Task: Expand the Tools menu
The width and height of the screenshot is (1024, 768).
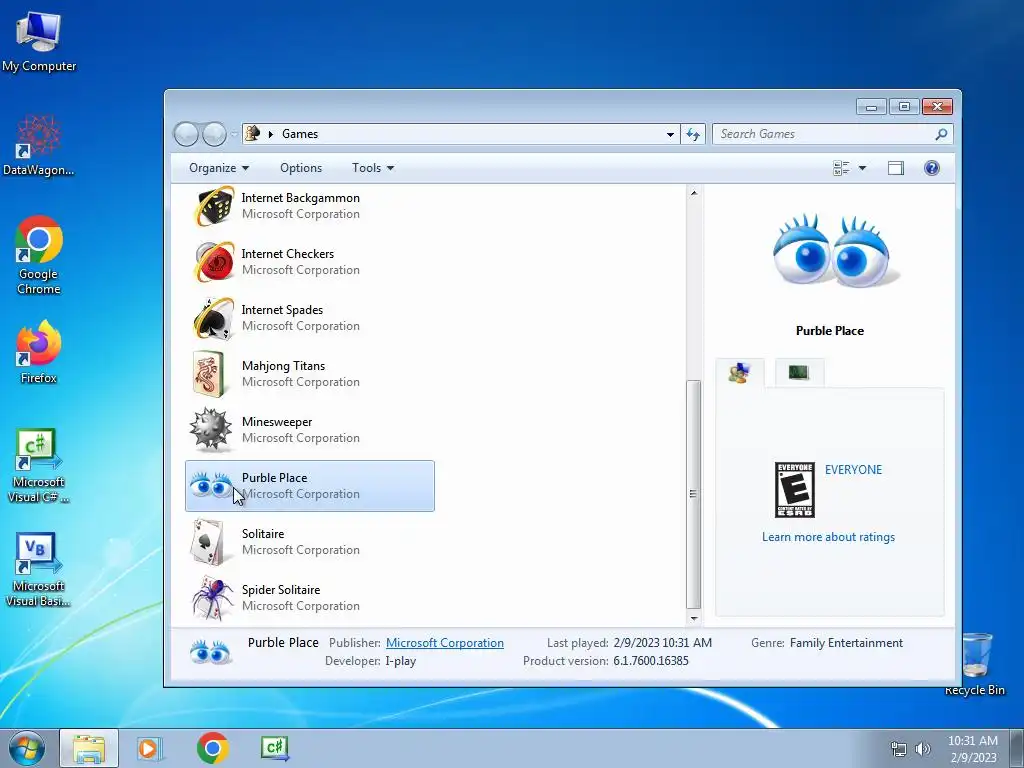Action: tap(373, 168)
